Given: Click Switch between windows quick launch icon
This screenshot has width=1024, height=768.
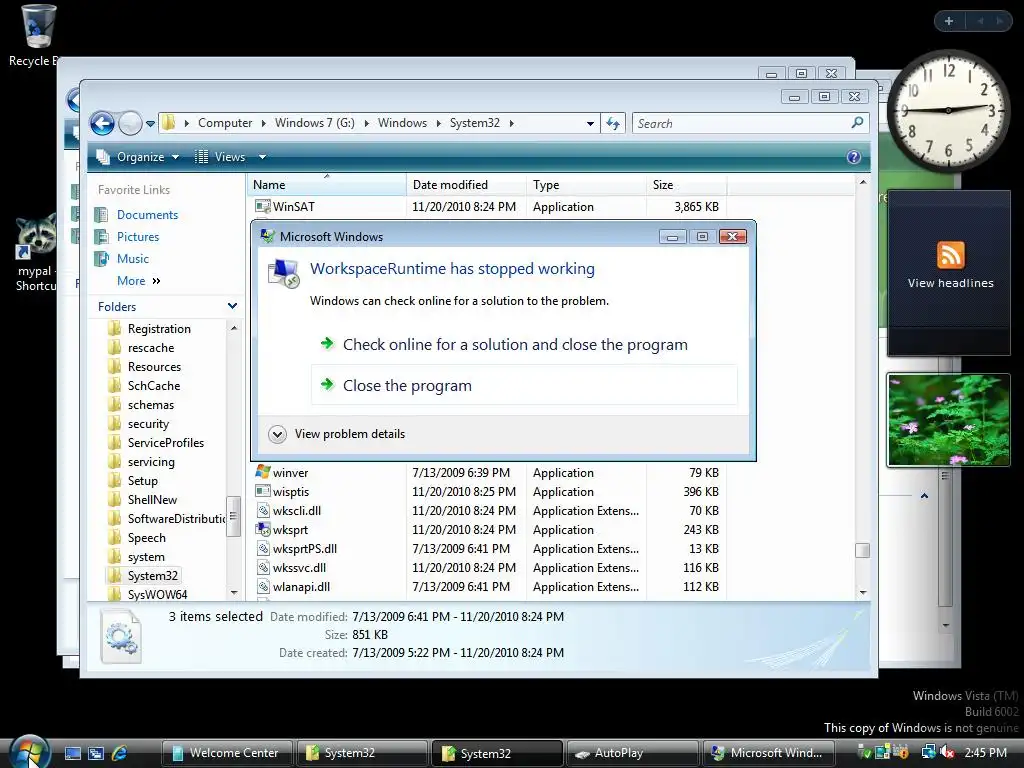Looking at the screenshot, I should click(x=96, y=754).
